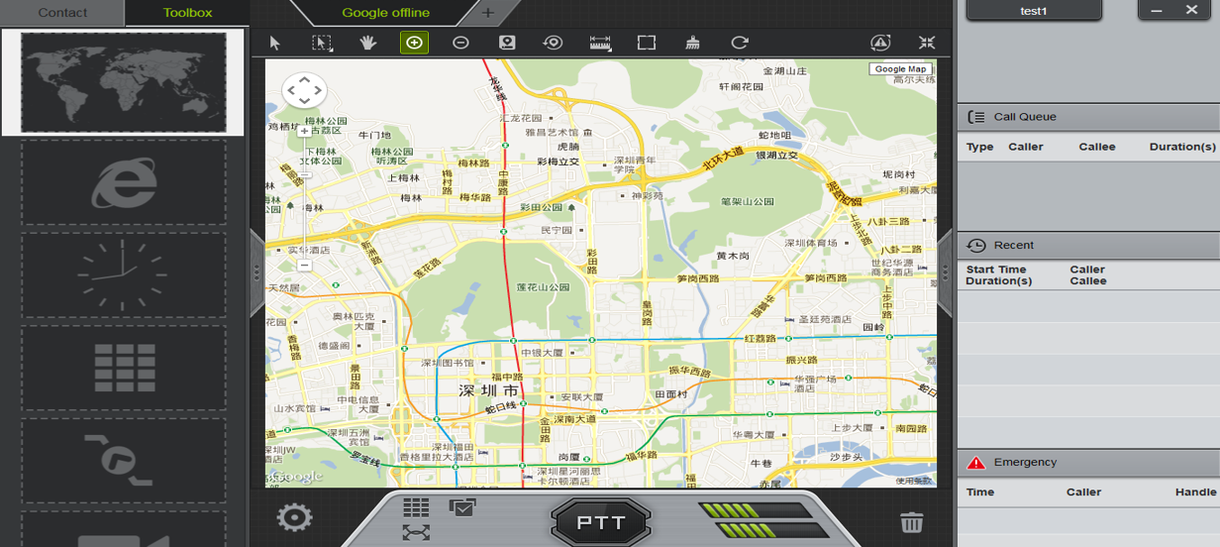
Task: Click the zoom in magnifier tool
Action: [x=414, y=43]
